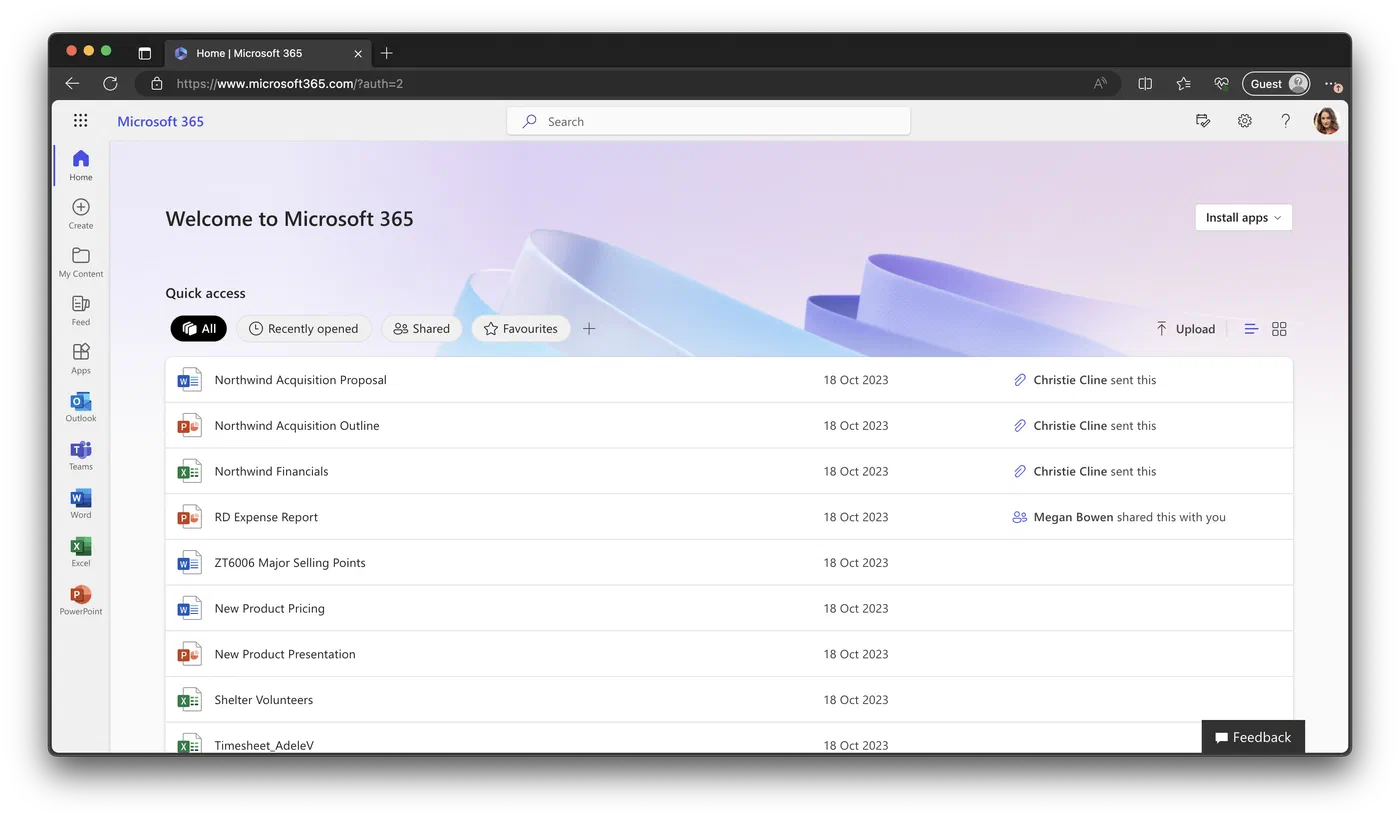Click the Search input field
Viewport: 1400px width, 820px height.
tap(709, 121)
